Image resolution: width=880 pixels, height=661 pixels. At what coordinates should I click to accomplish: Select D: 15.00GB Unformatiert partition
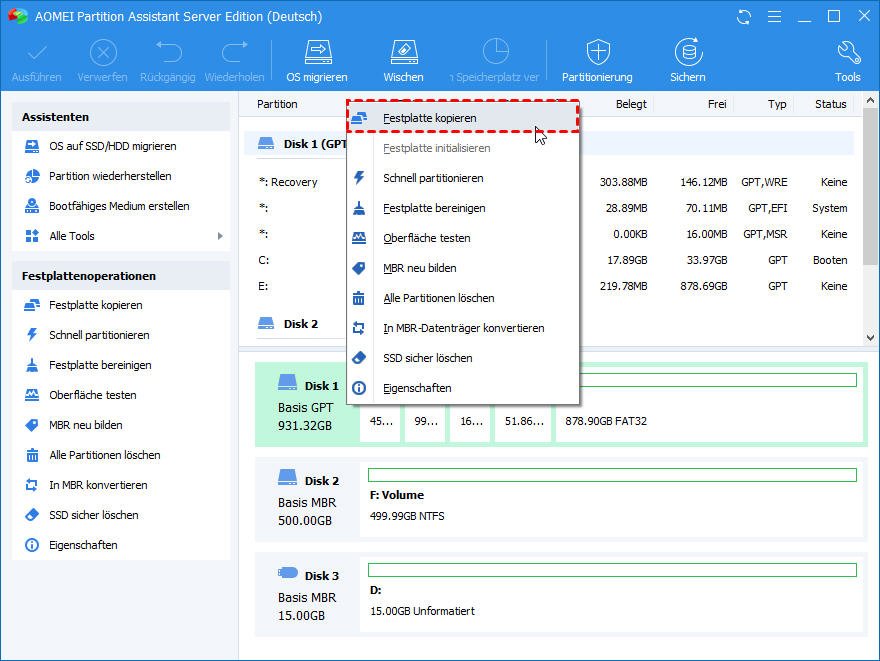coord(612,595)
